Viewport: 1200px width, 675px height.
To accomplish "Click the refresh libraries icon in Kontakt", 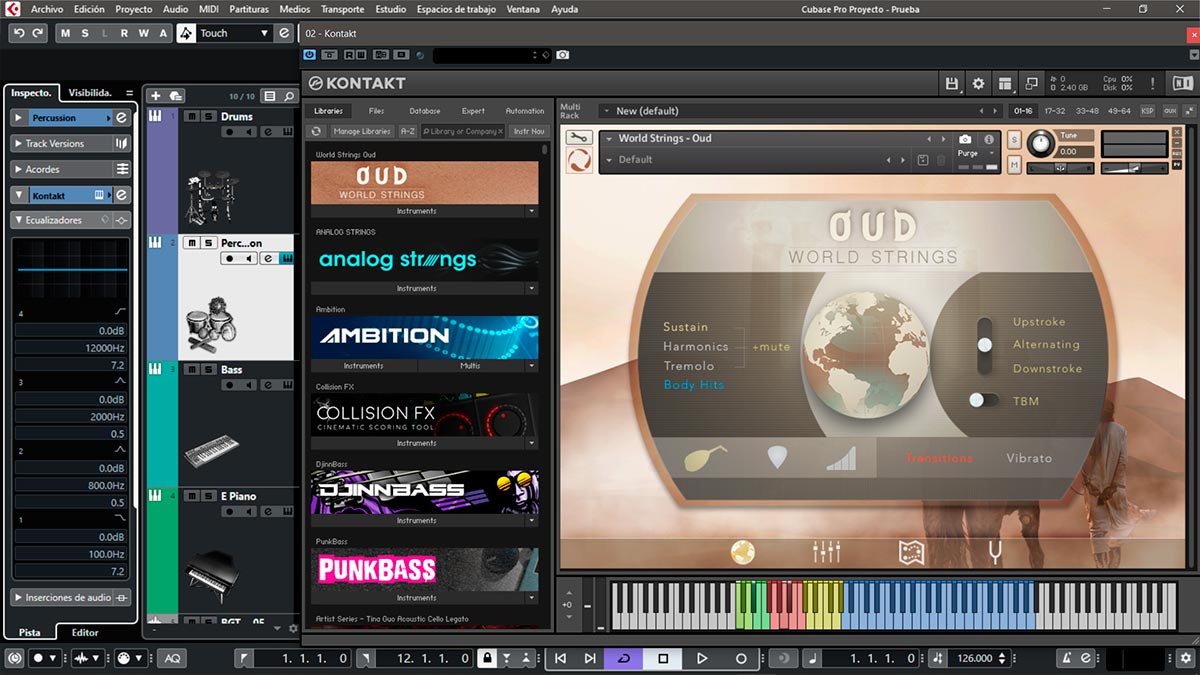I will (x=317, y=131).
